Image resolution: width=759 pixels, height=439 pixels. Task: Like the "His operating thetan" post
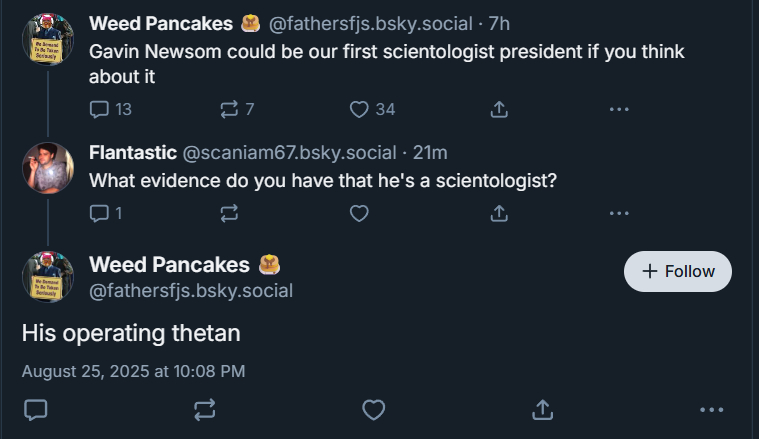(x=374, y=409)
